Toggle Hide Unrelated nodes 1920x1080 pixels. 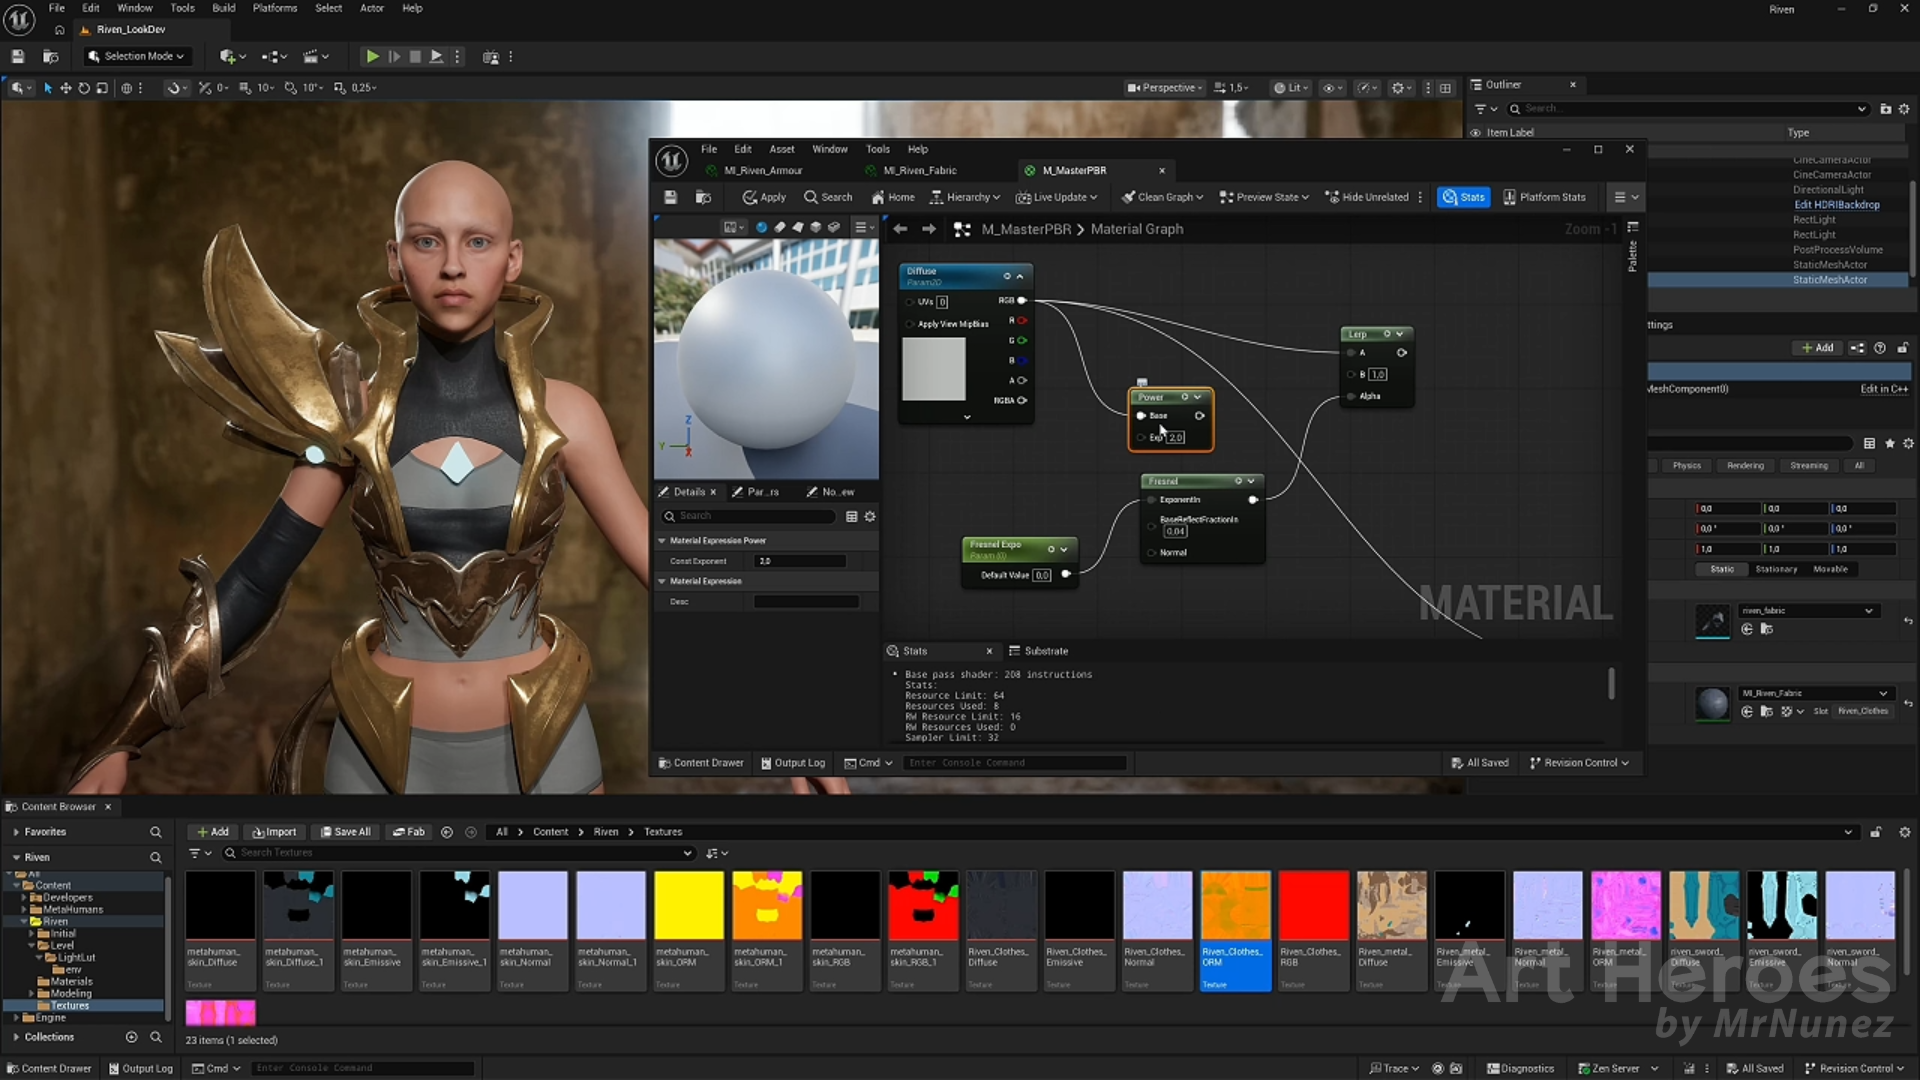tap(1367, 198)
